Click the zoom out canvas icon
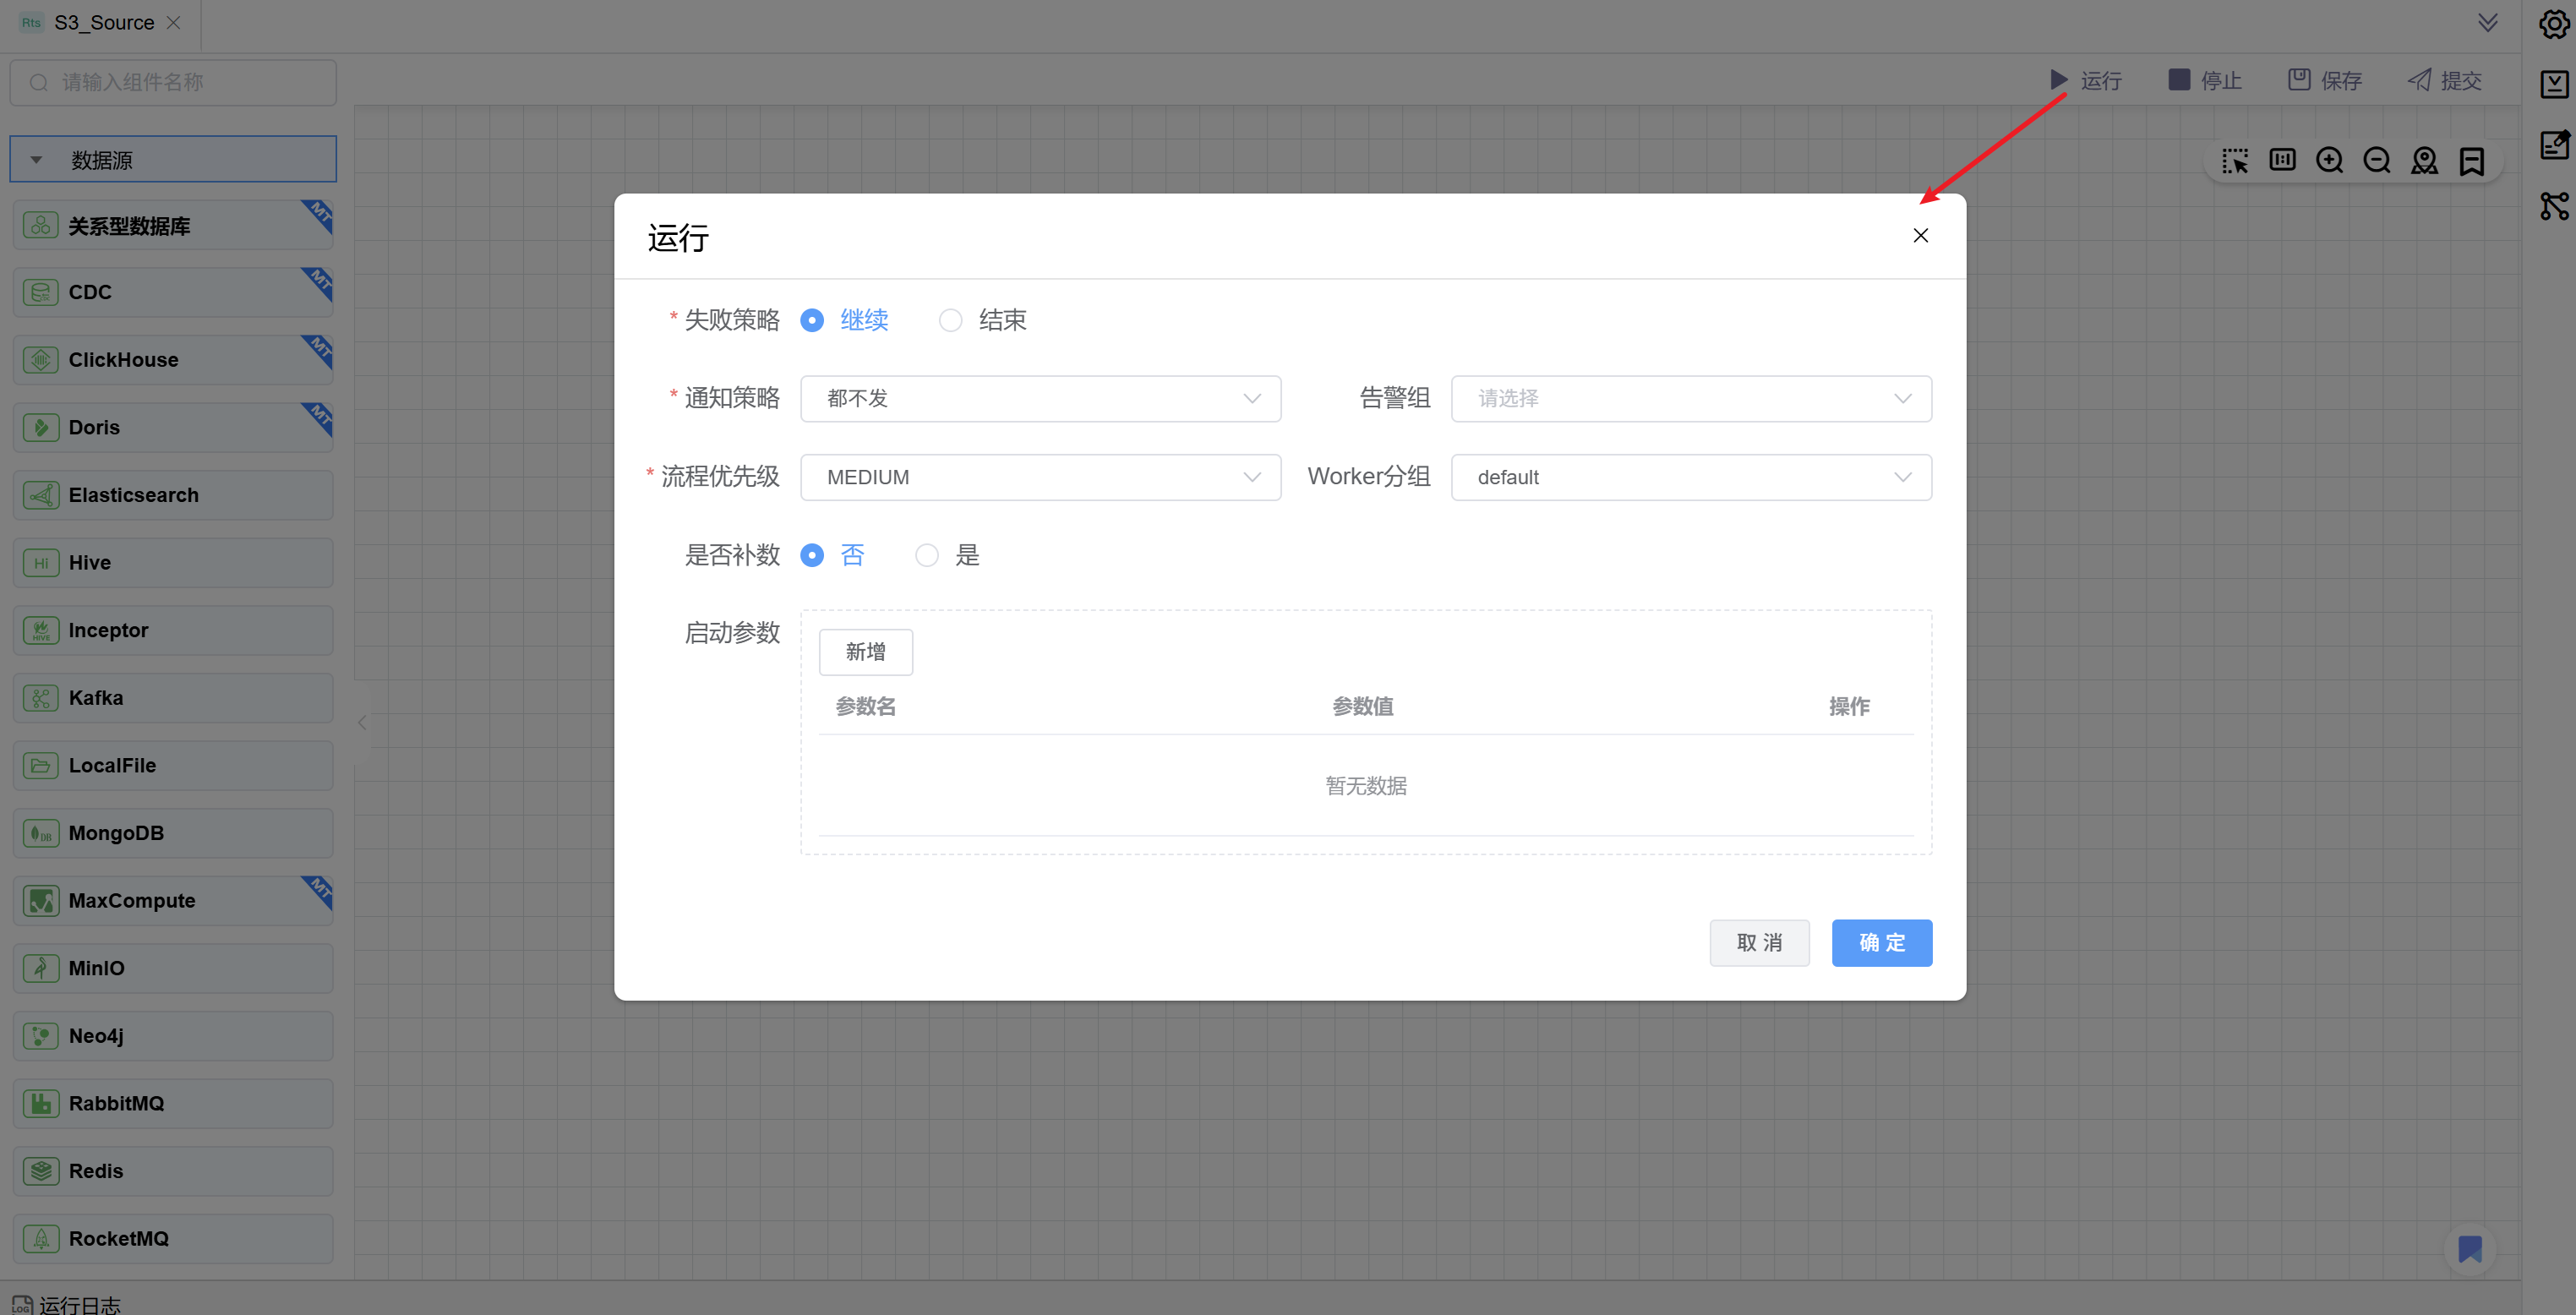The width and height of the screenshot is (2576, 1315). 2376,161
